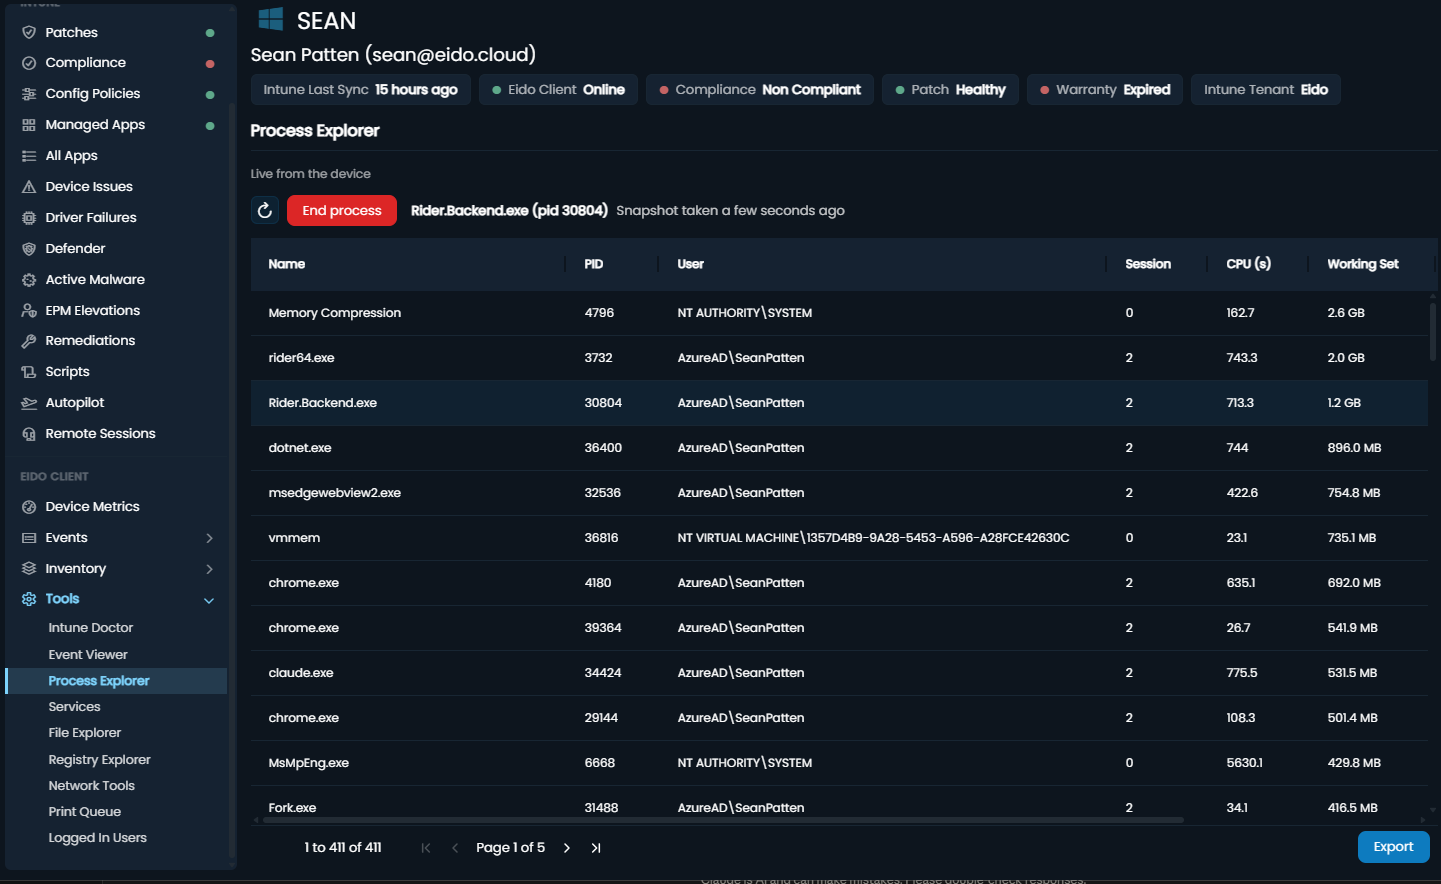Click the Compliance Non Compliant chip

tap(760, 90)
